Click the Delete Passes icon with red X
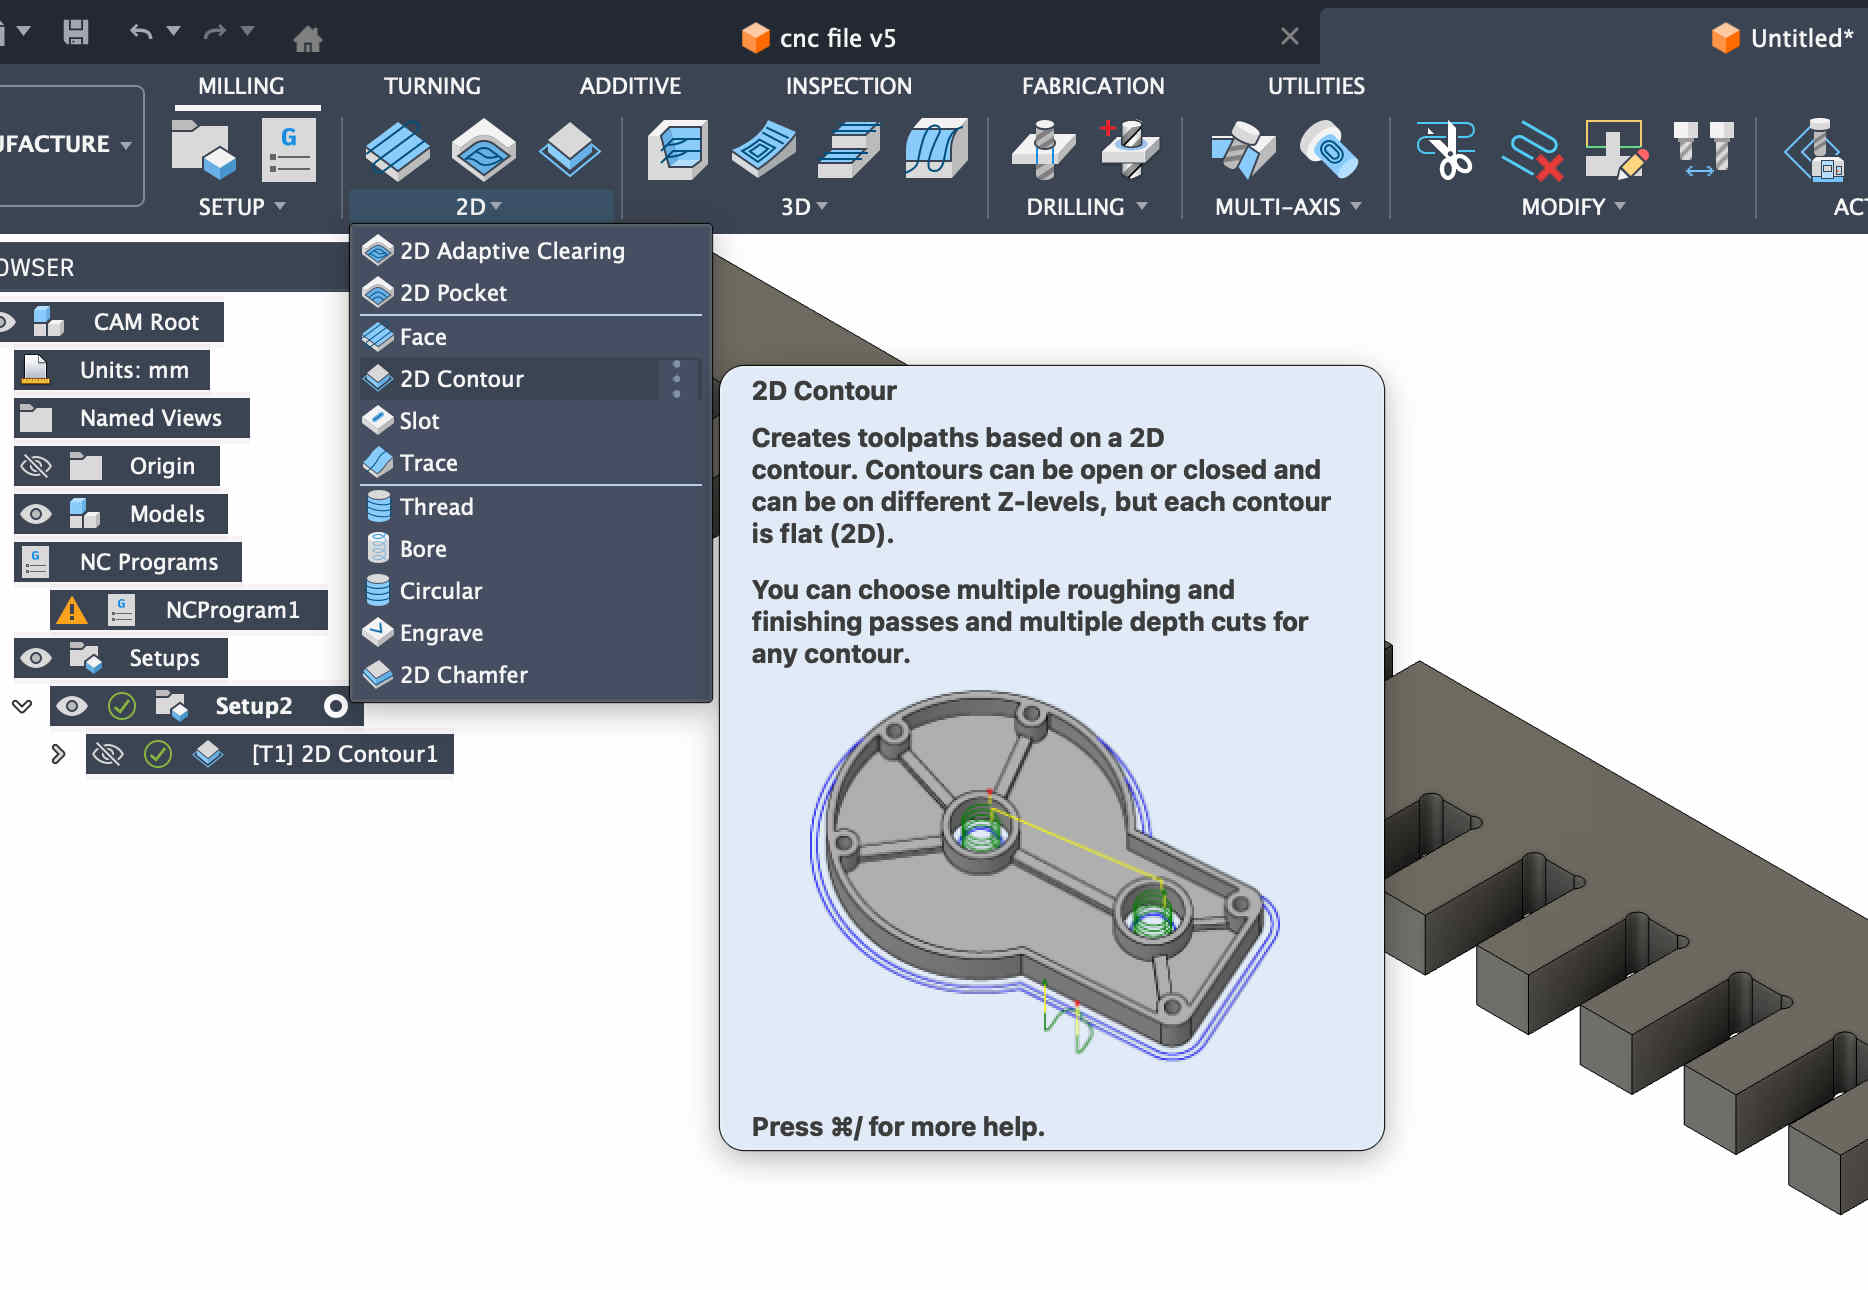The width and height of the screenshot is (1868, 1290). click(x=1532, y=150)
